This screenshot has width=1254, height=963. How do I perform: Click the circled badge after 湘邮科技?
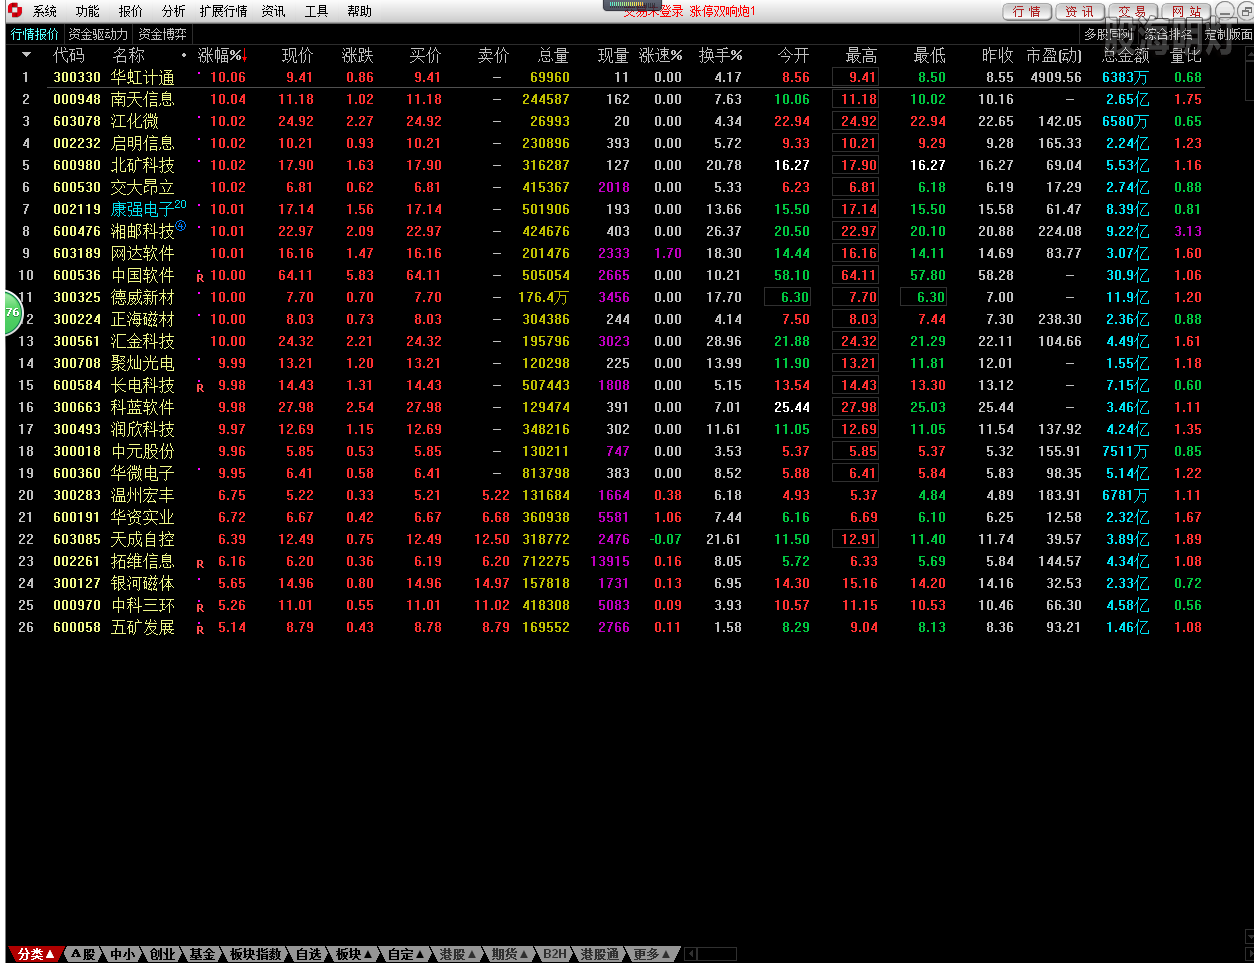[181, 225]
